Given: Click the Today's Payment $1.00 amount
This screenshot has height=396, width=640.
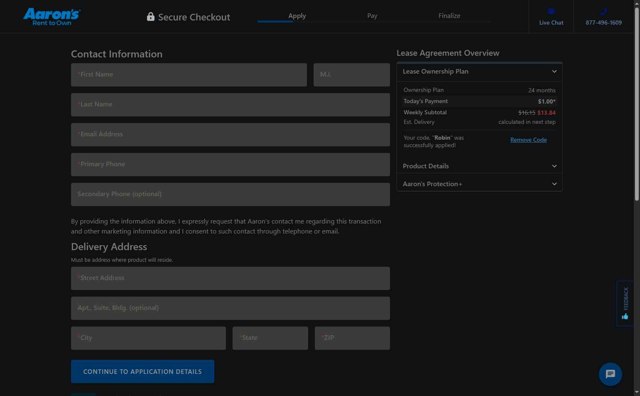Looking at the screenshot, I should point(547,102).
